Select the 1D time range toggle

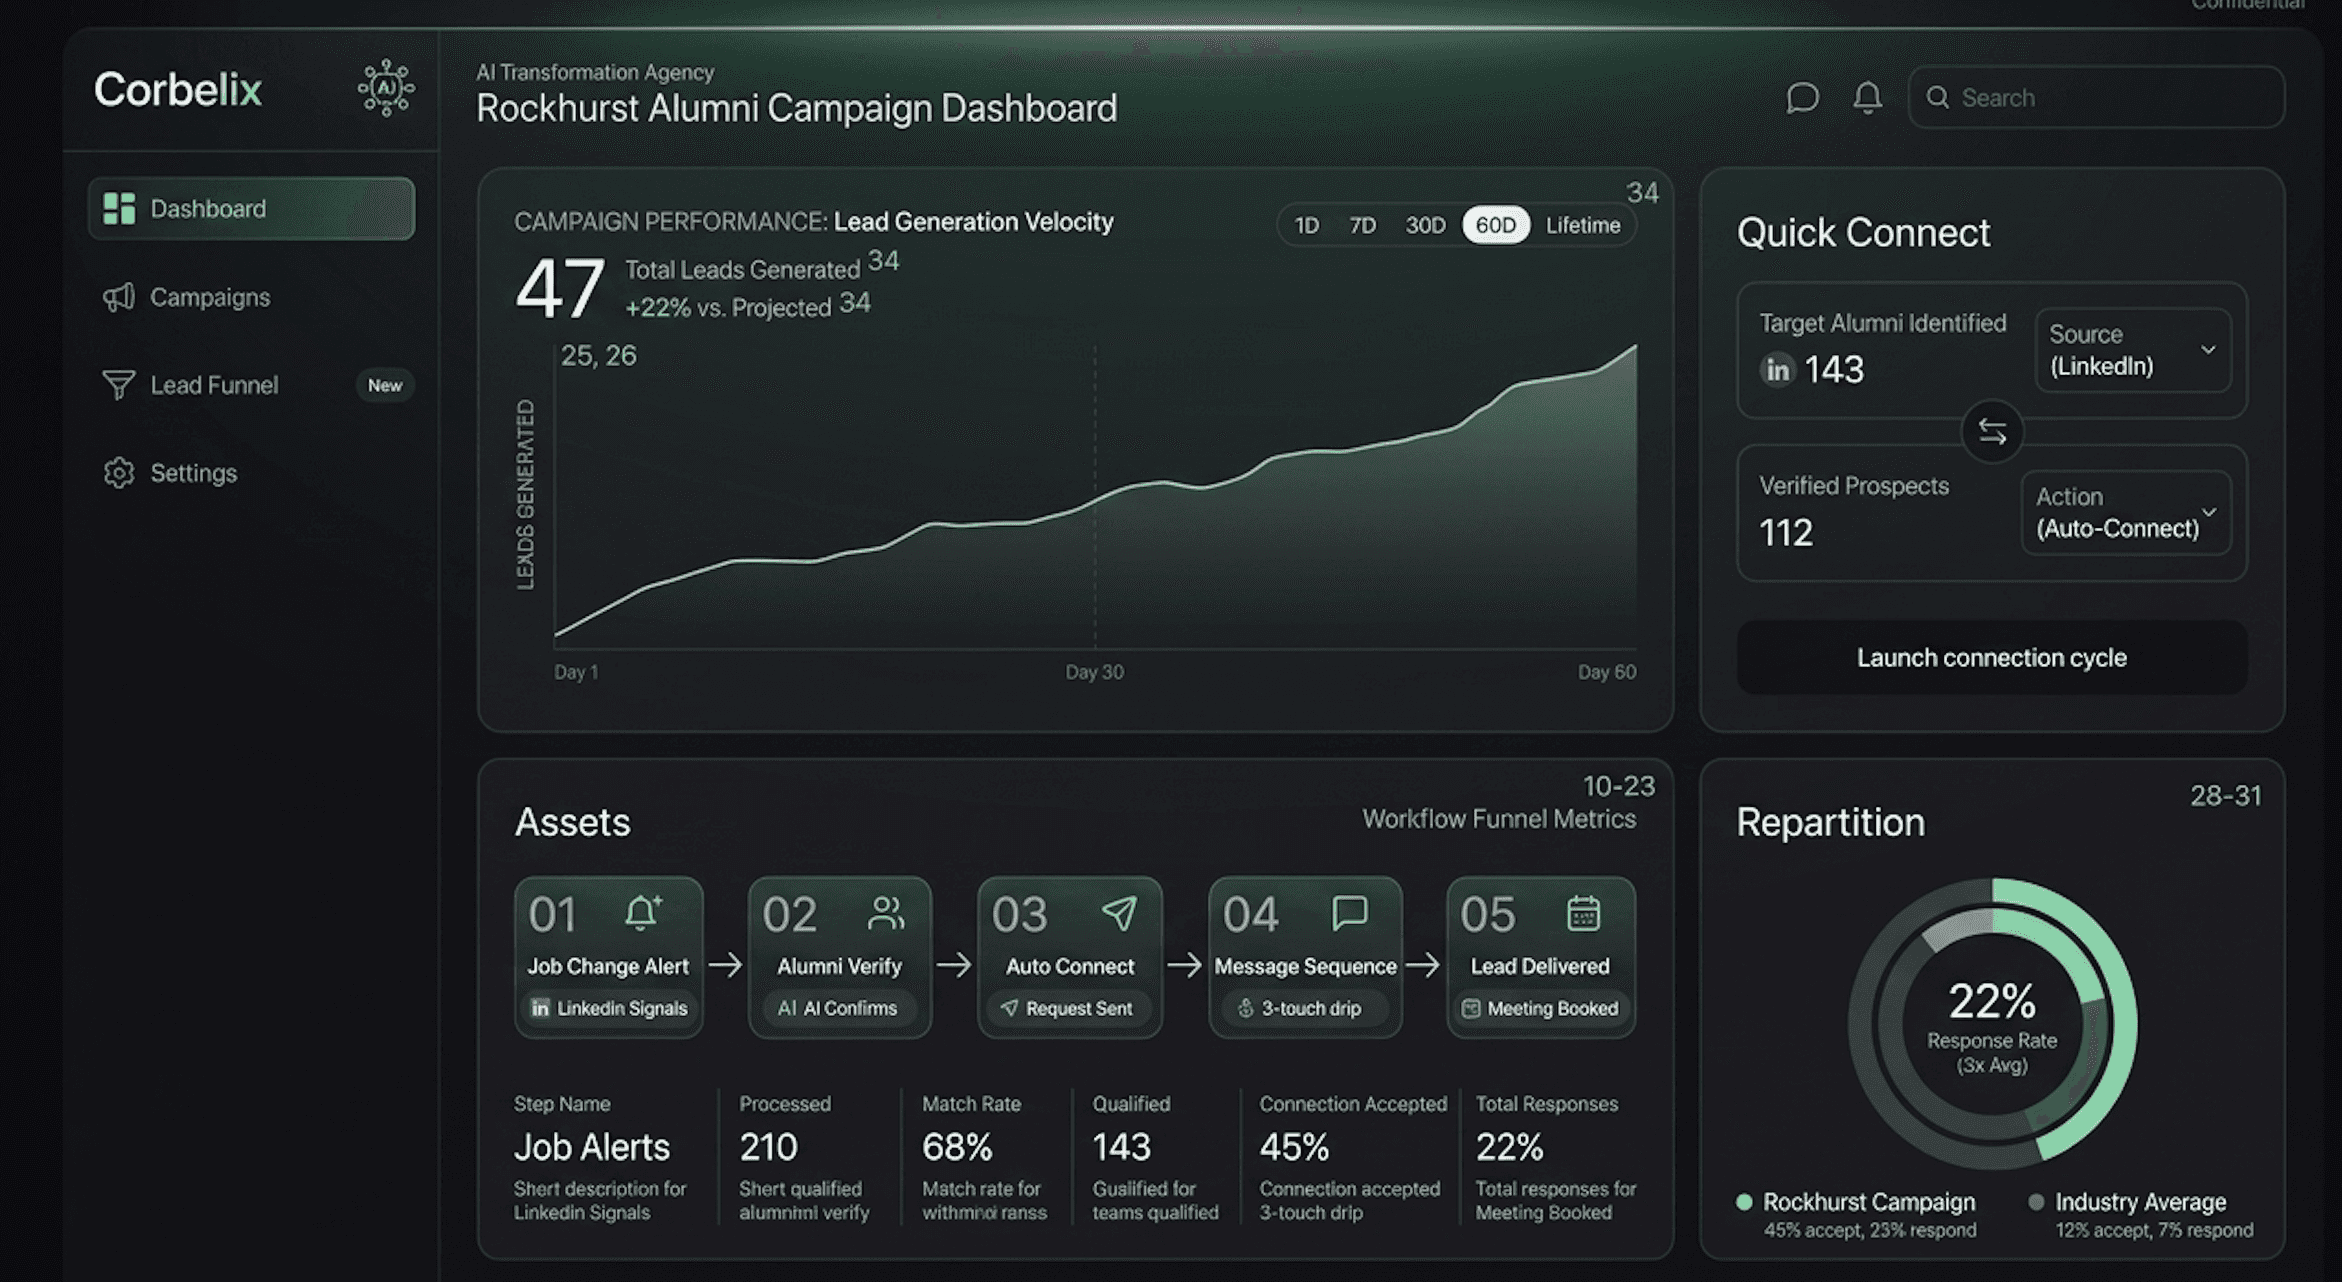point(1306,225)
